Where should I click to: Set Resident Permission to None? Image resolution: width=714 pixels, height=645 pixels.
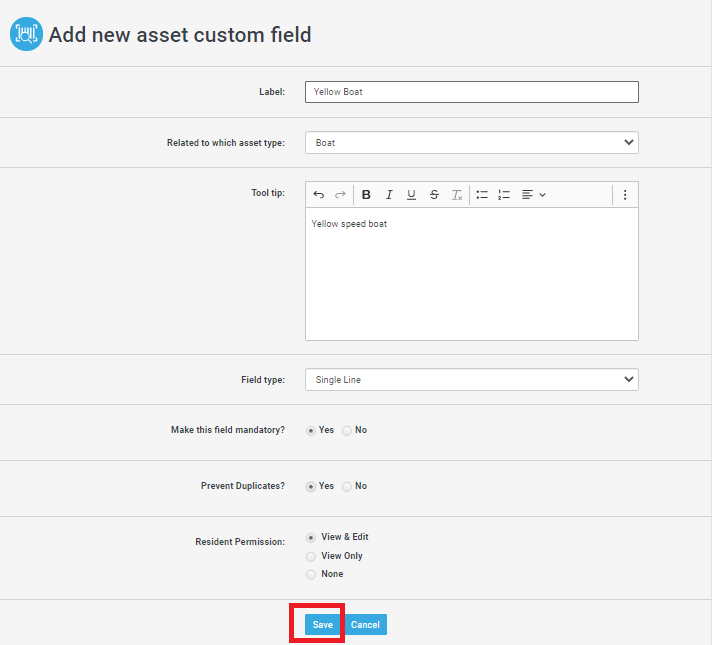(311, 574)
